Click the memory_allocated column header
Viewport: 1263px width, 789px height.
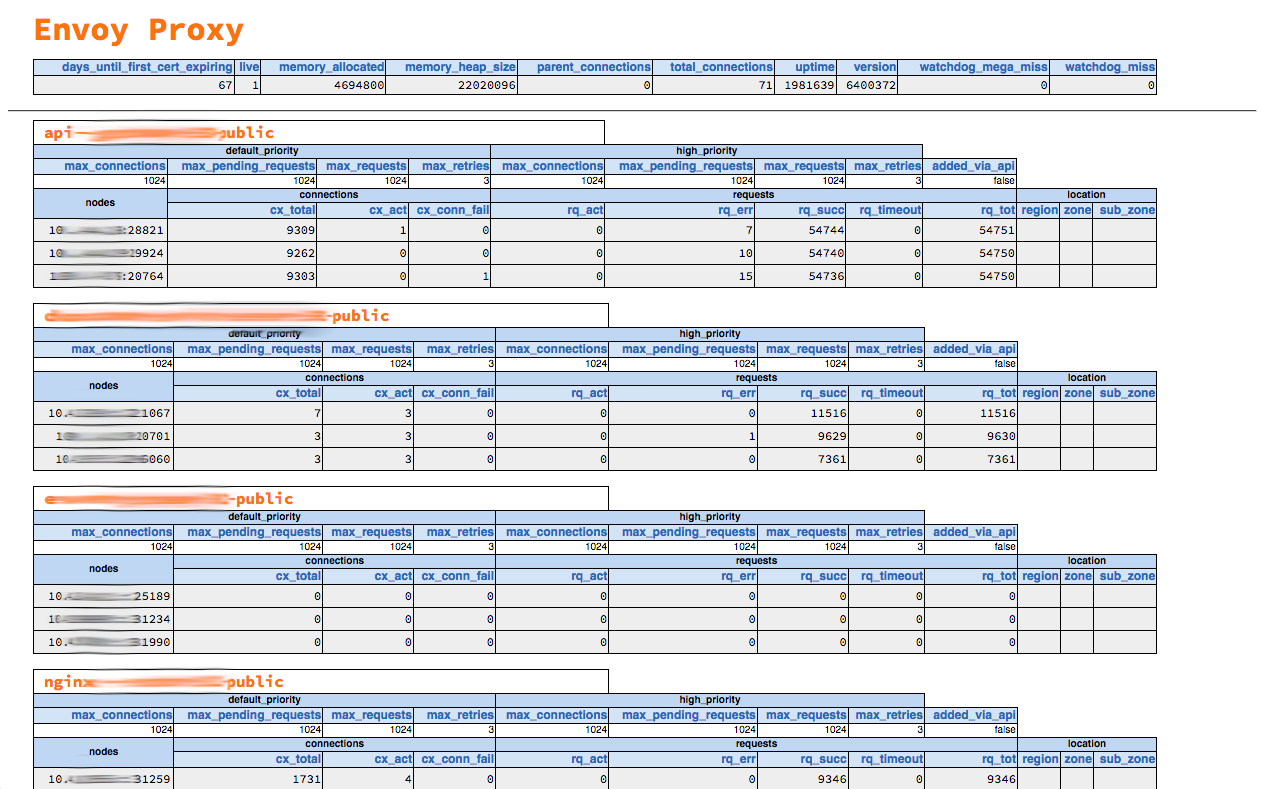(331, 67)
